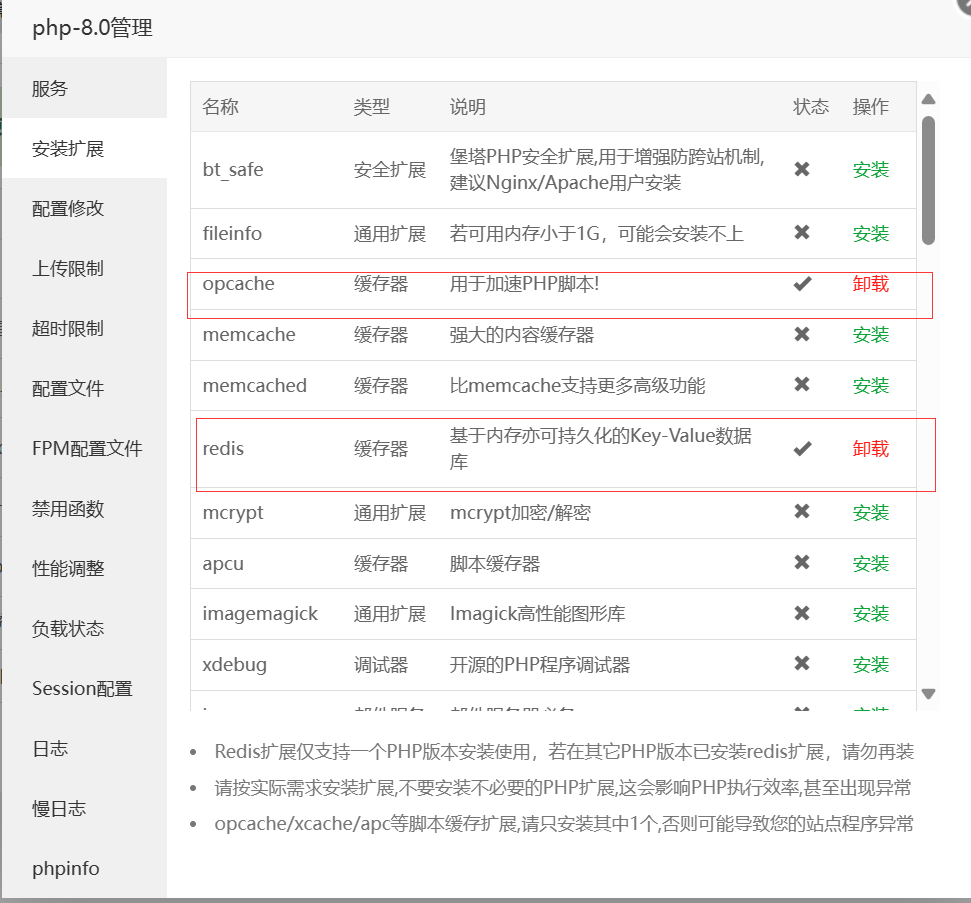Install the memcached extension
The height and width of the screenshot is (903, 971).
[870, 385]
